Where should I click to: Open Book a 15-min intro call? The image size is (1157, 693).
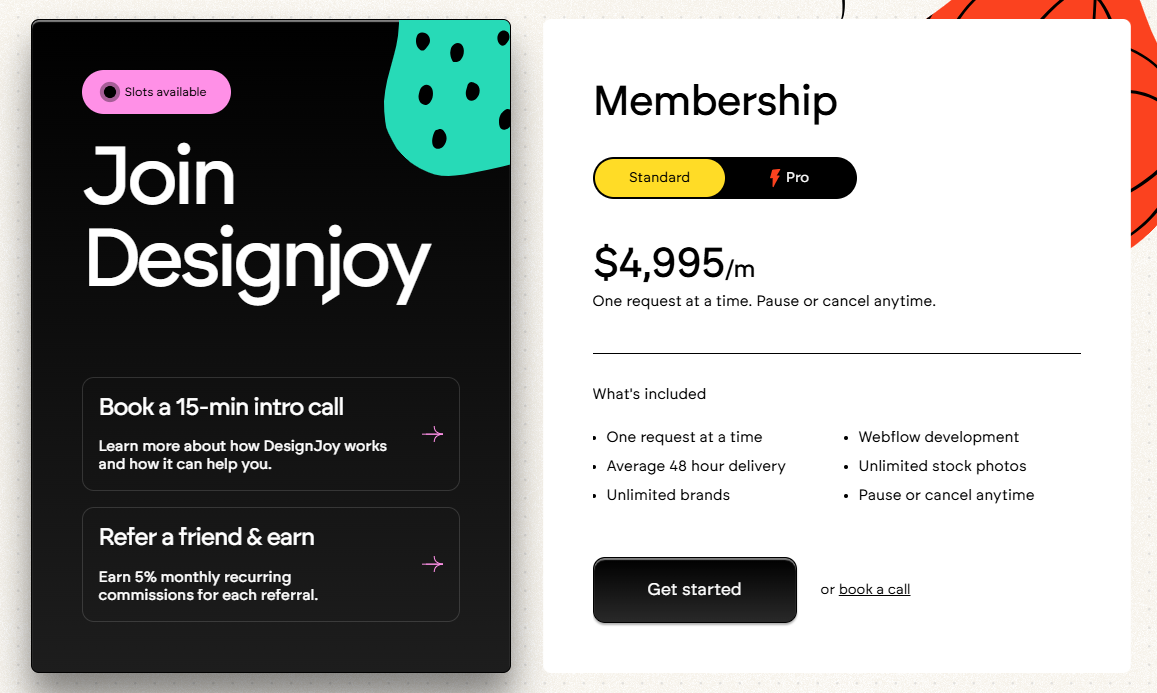(271, 434)
